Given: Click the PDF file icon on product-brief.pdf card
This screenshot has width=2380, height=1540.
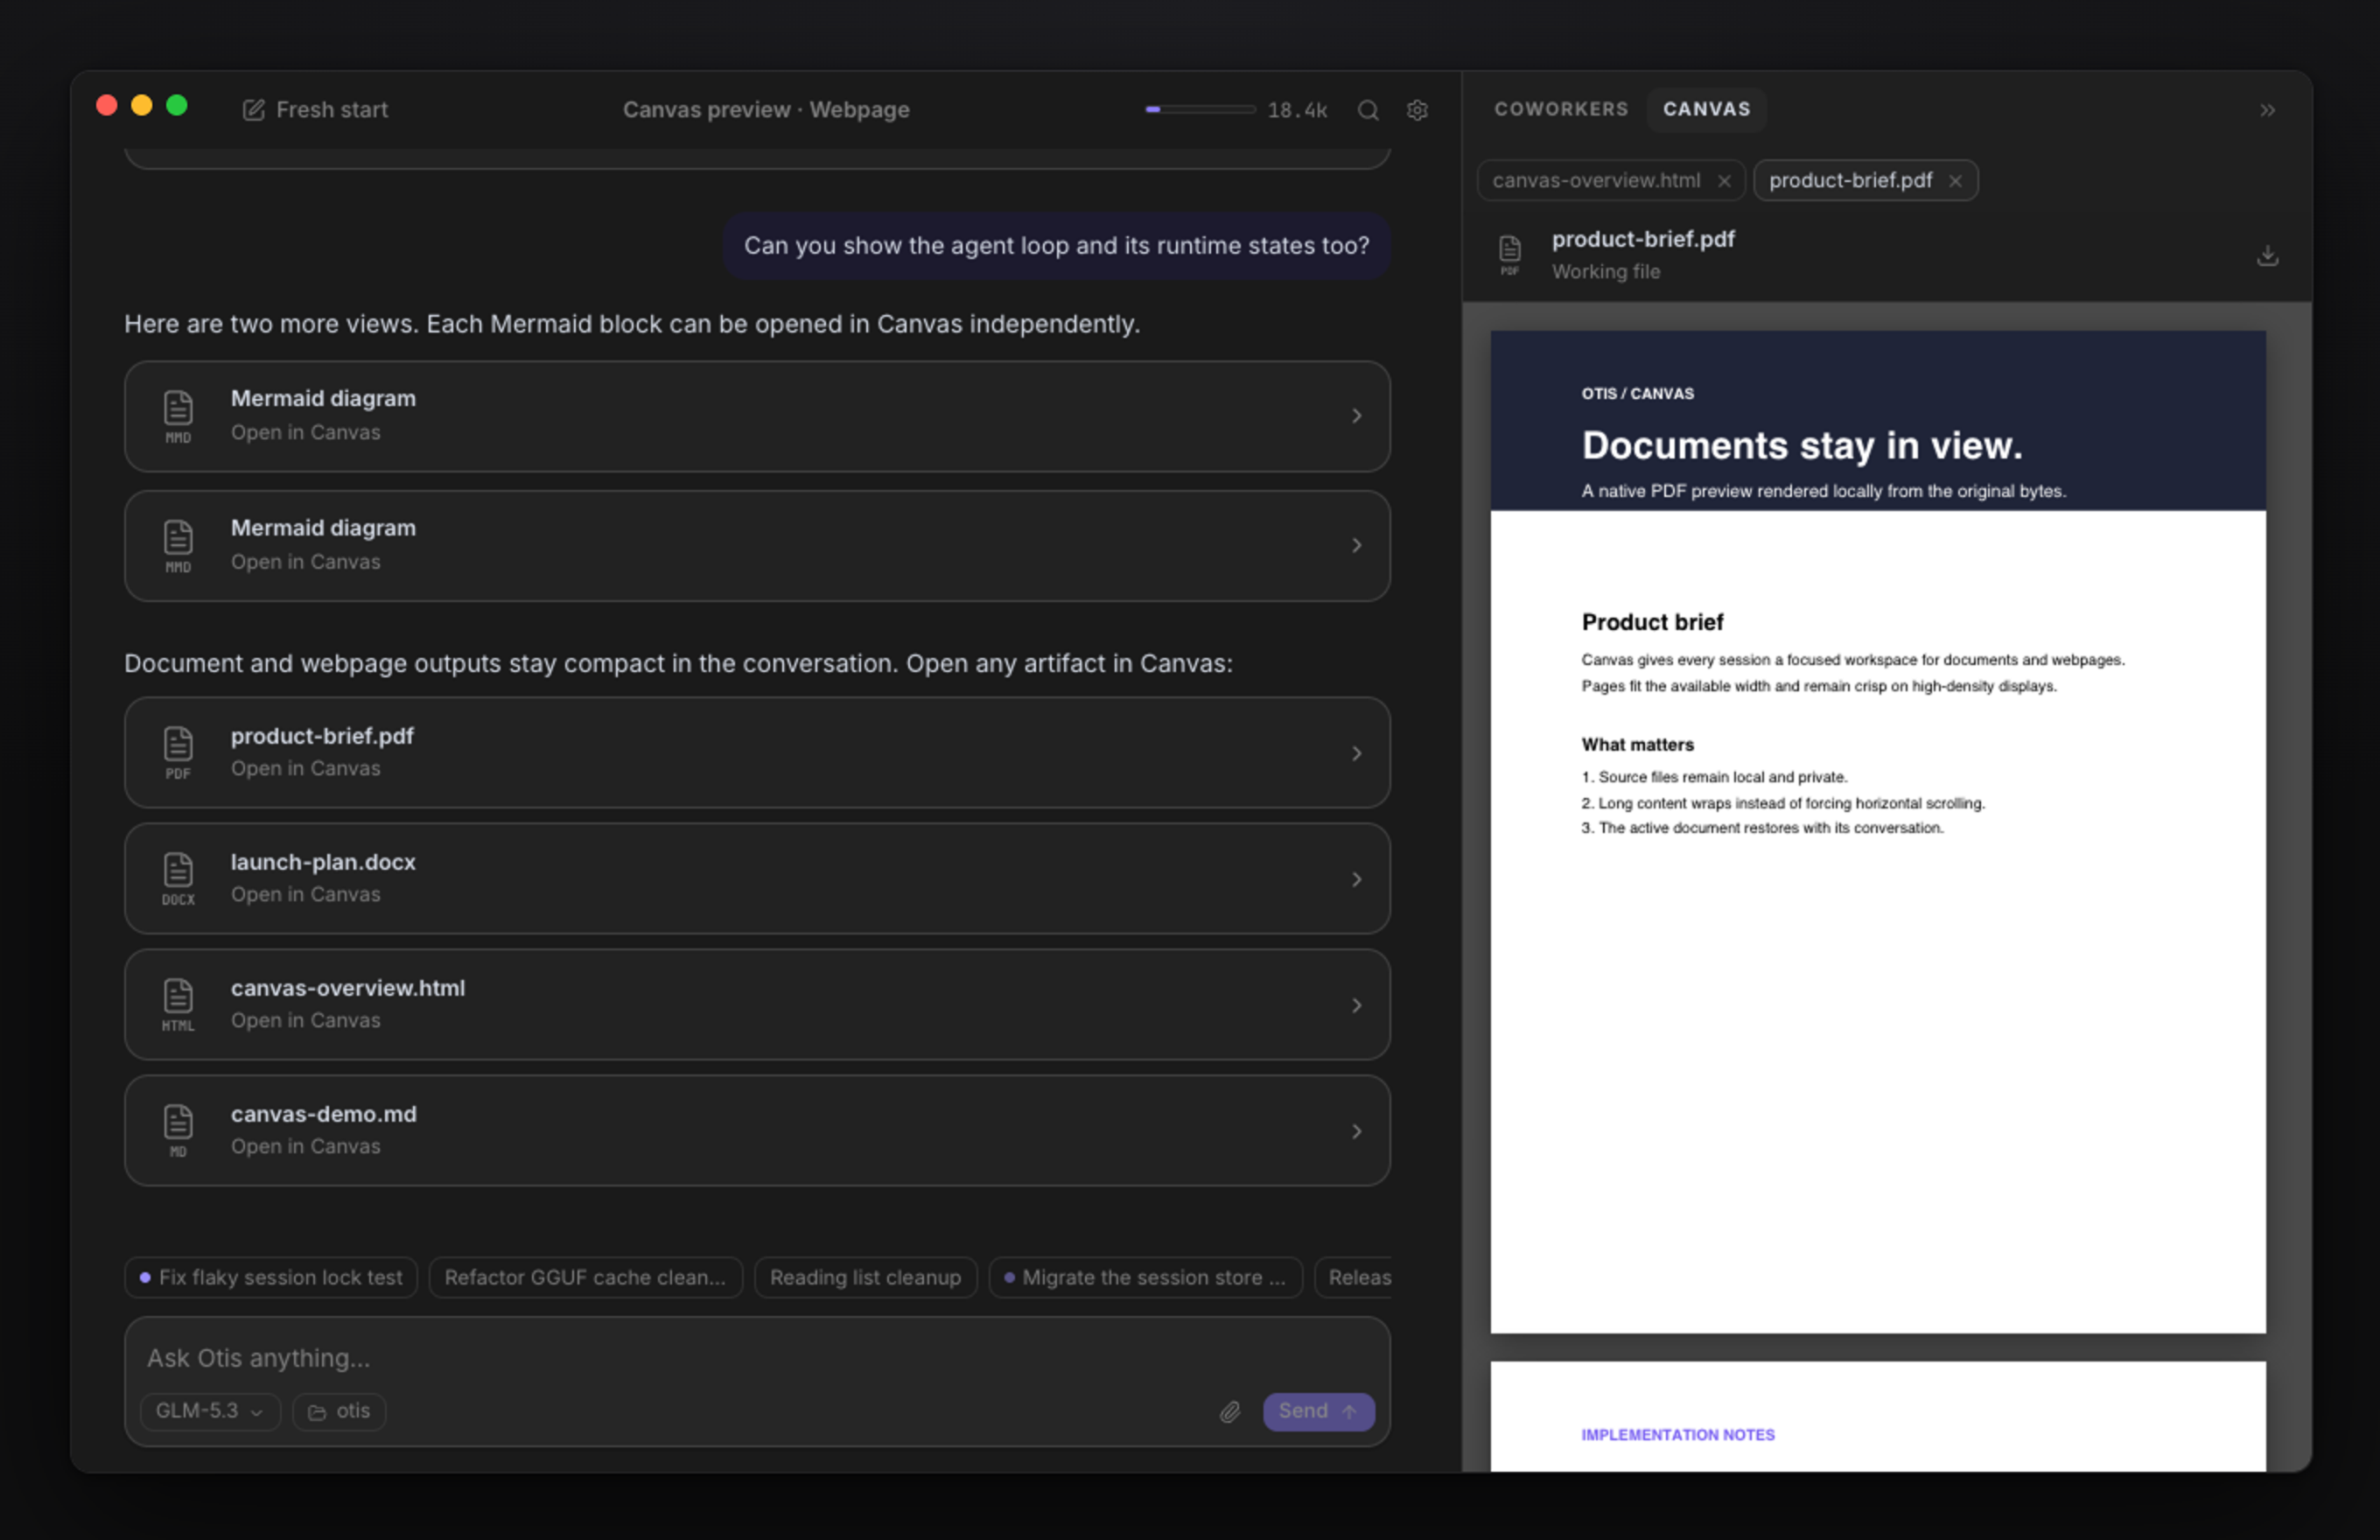Looking at the screenshot, I should click(178, 752).
